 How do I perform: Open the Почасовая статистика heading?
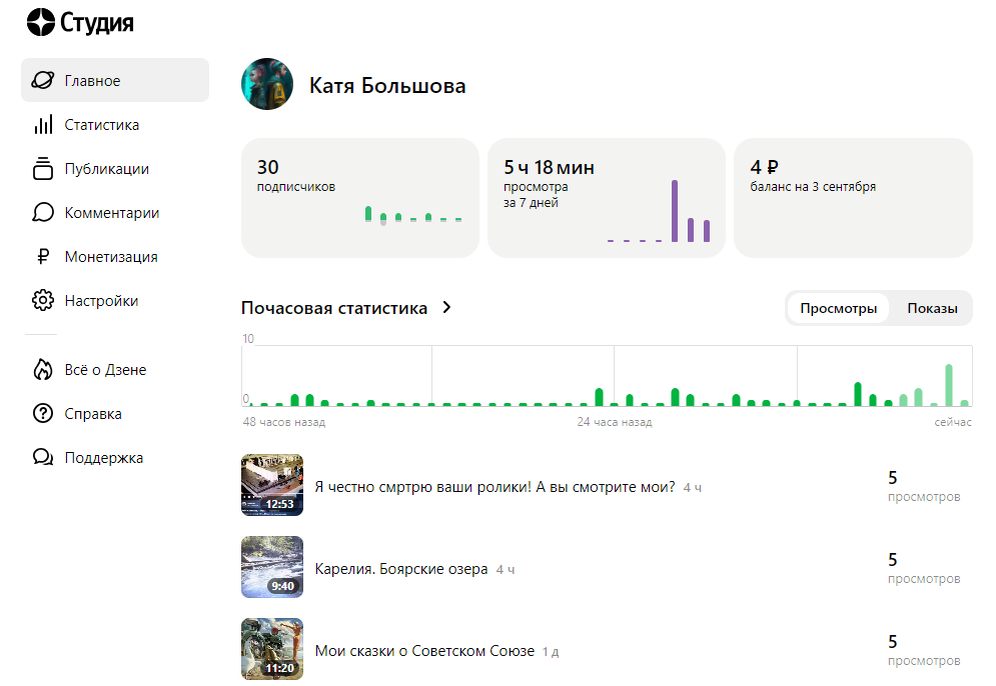coord(334,308)
